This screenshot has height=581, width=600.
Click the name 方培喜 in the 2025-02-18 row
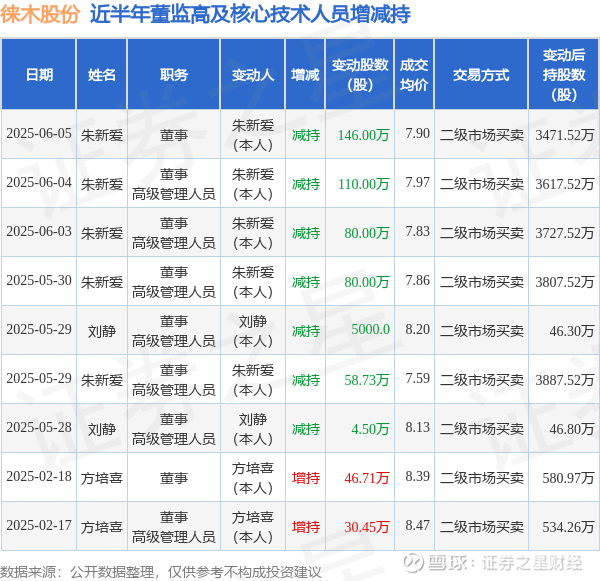[x=102, y=478]
